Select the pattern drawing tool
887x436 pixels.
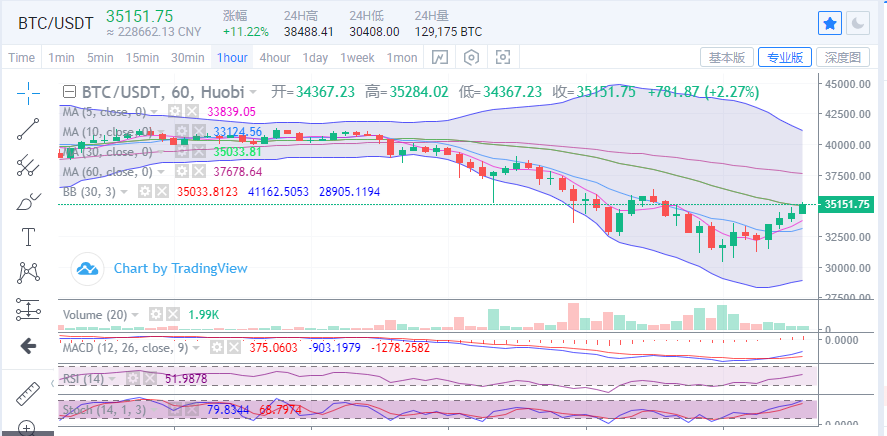coord(28,273)
